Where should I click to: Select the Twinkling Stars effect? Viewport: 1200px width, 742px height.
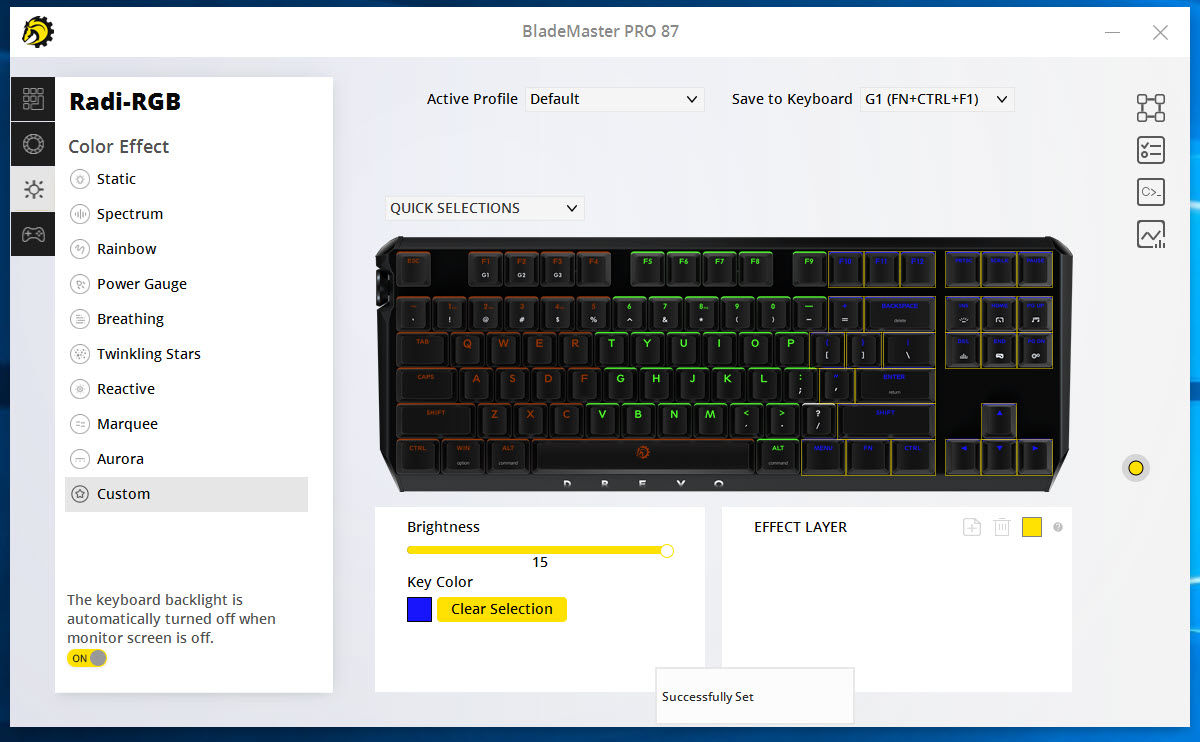(x=186, y=354)
